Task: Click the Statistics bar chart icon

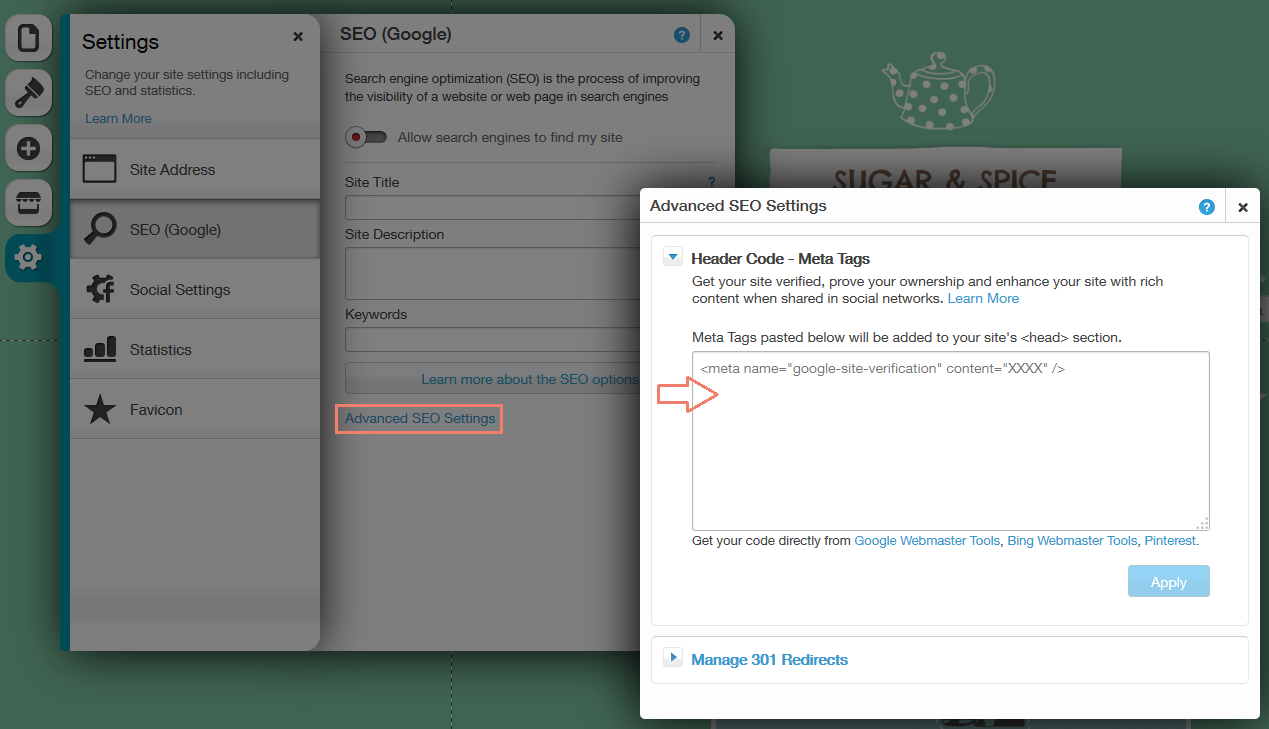Action: [x=99, y=349]
